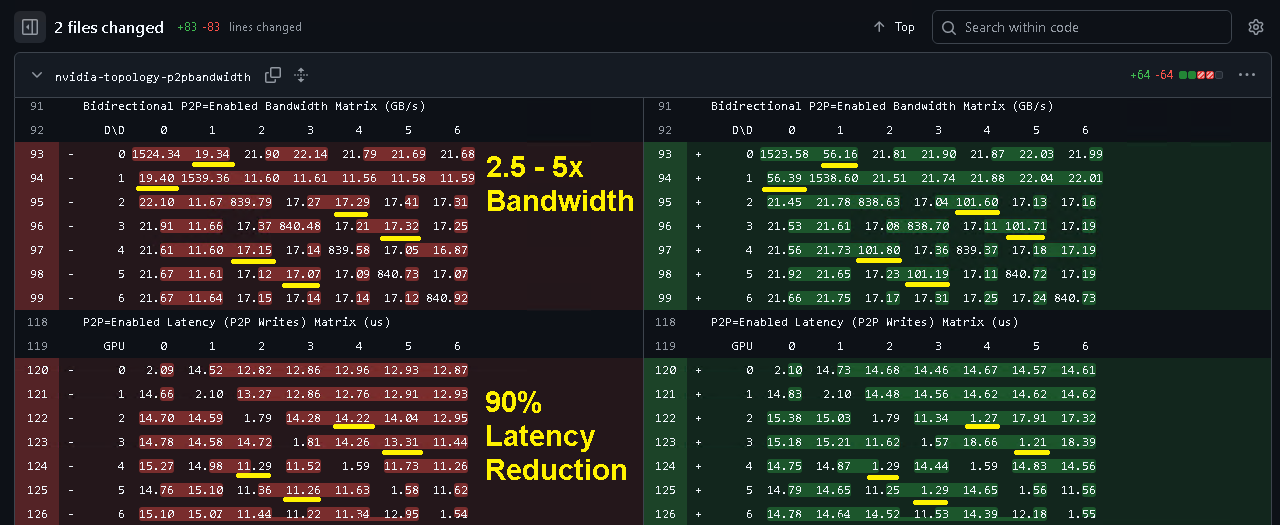
Task: Click the -64 deletions count in file header
Action: 1164,75
